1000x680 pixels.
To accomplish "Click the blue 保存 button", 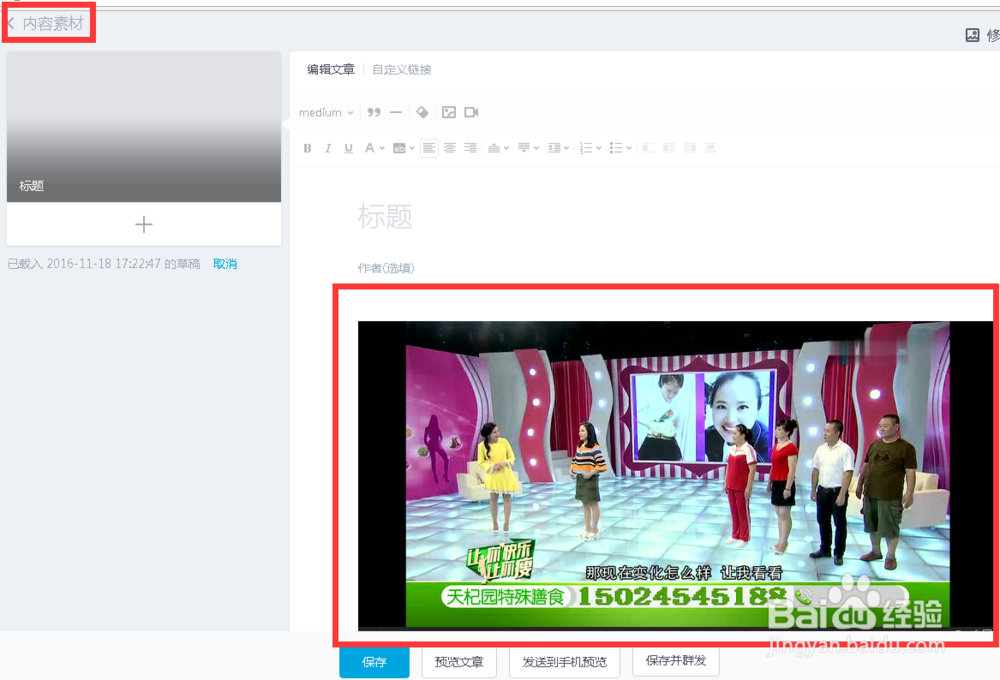I will click(x=374, y=662).
